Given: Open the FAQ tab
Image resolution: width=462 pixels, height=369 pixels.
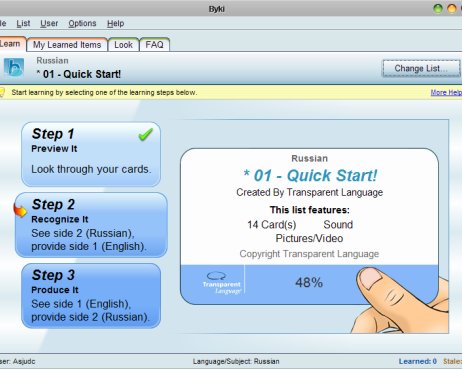Looking at the screenshot, I should [154, 45].
